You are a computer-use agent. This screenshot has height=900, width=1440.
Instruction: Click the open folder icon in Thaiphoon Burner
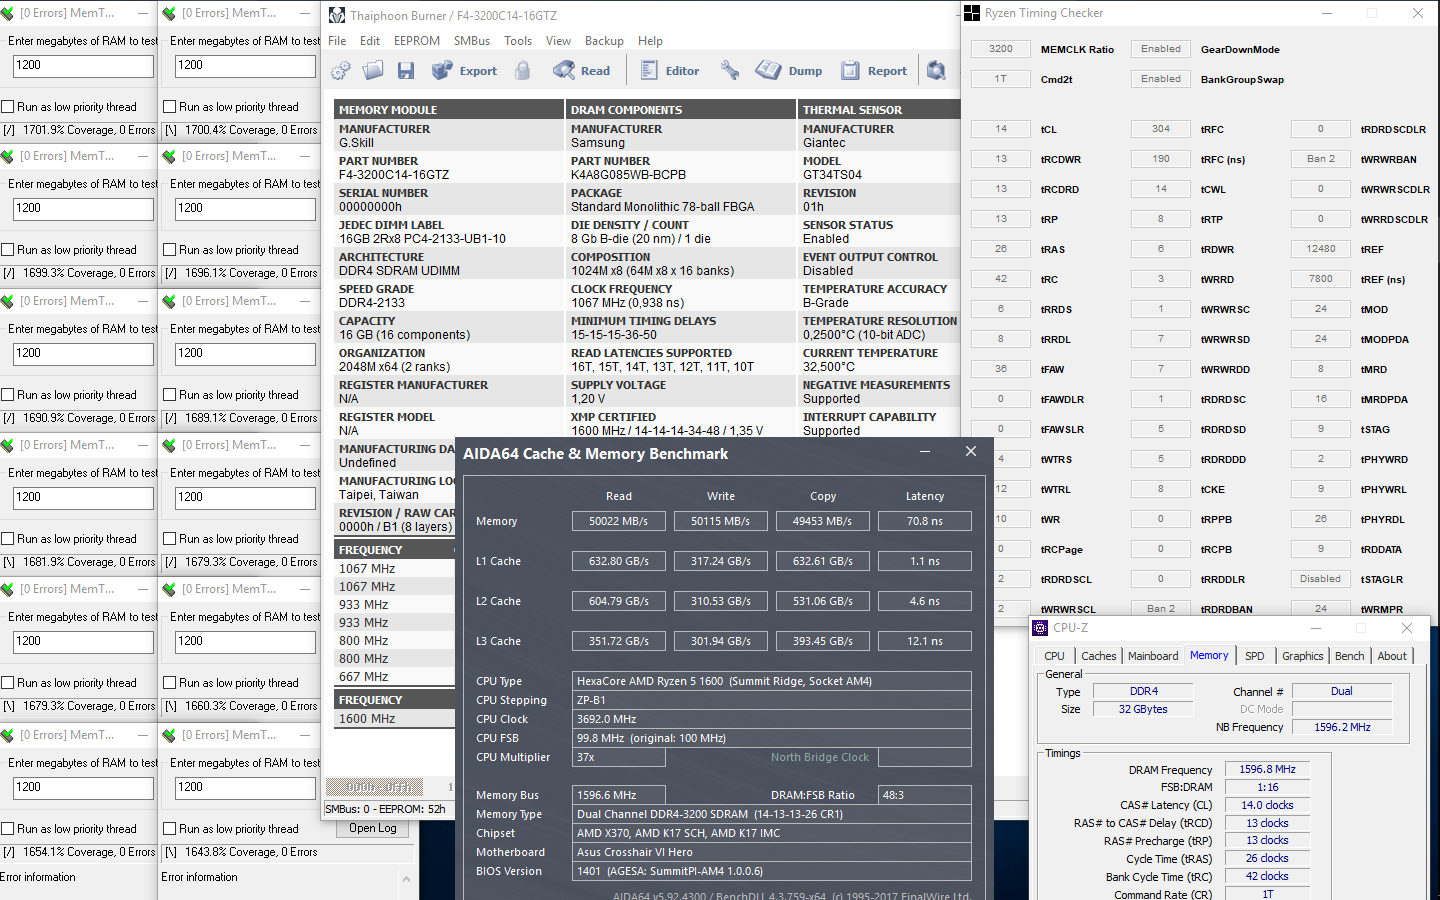373,71
